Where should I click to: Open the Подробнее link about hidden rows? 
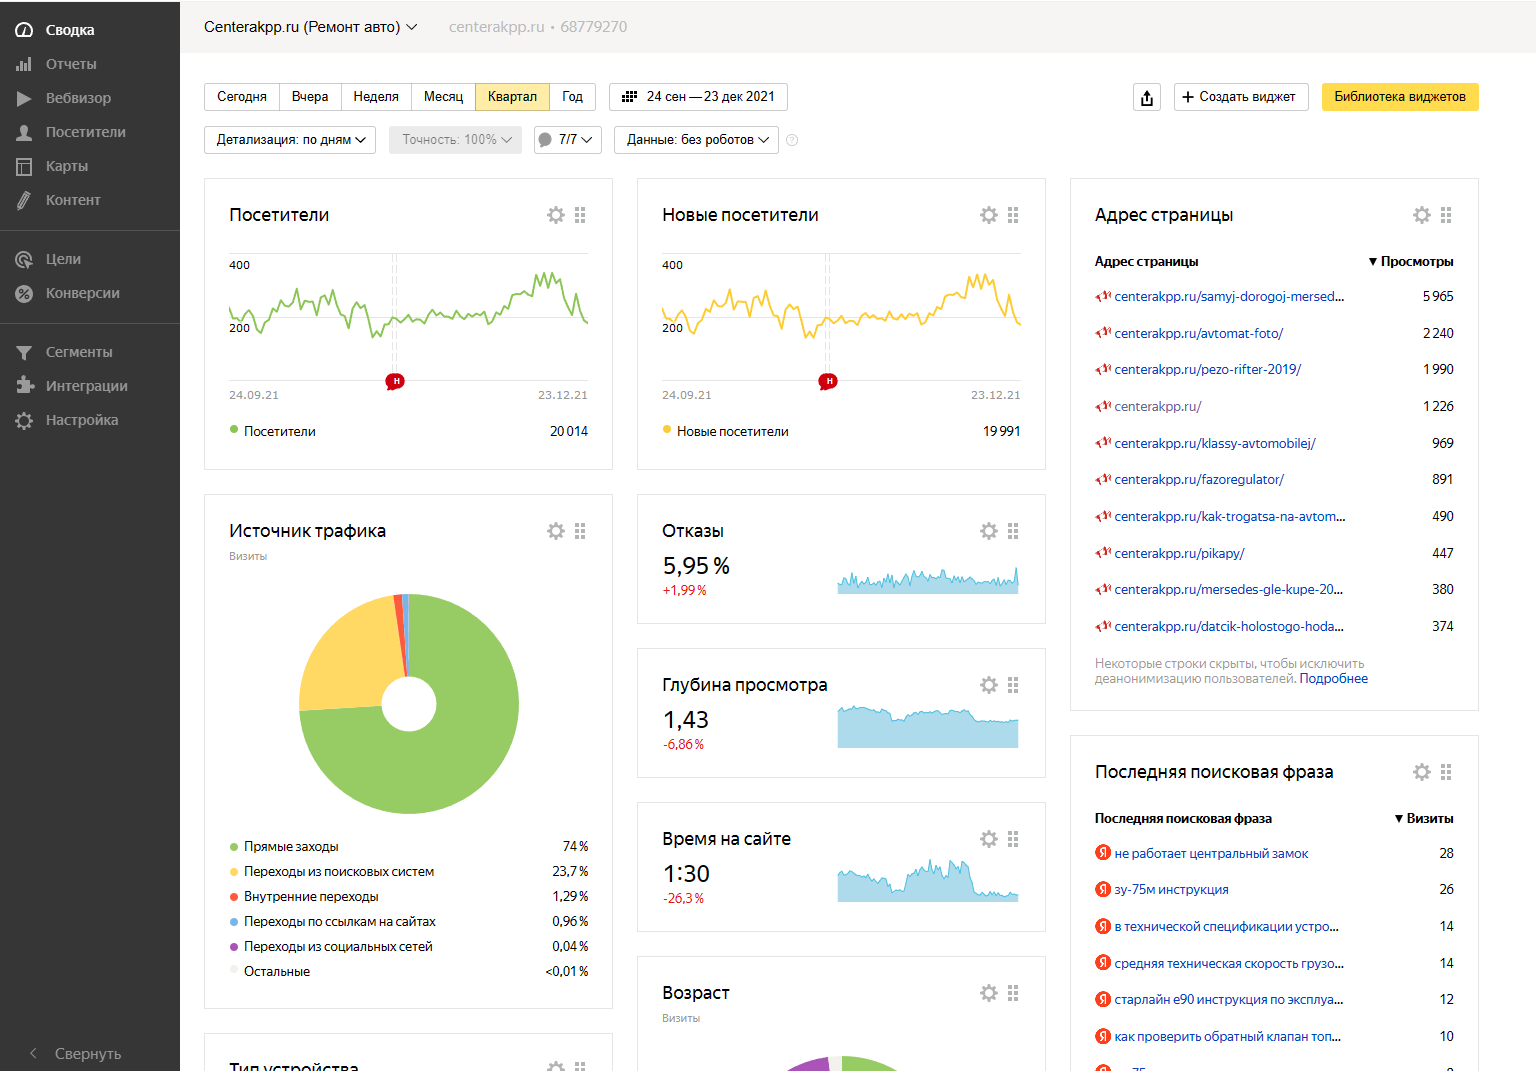1333,679
